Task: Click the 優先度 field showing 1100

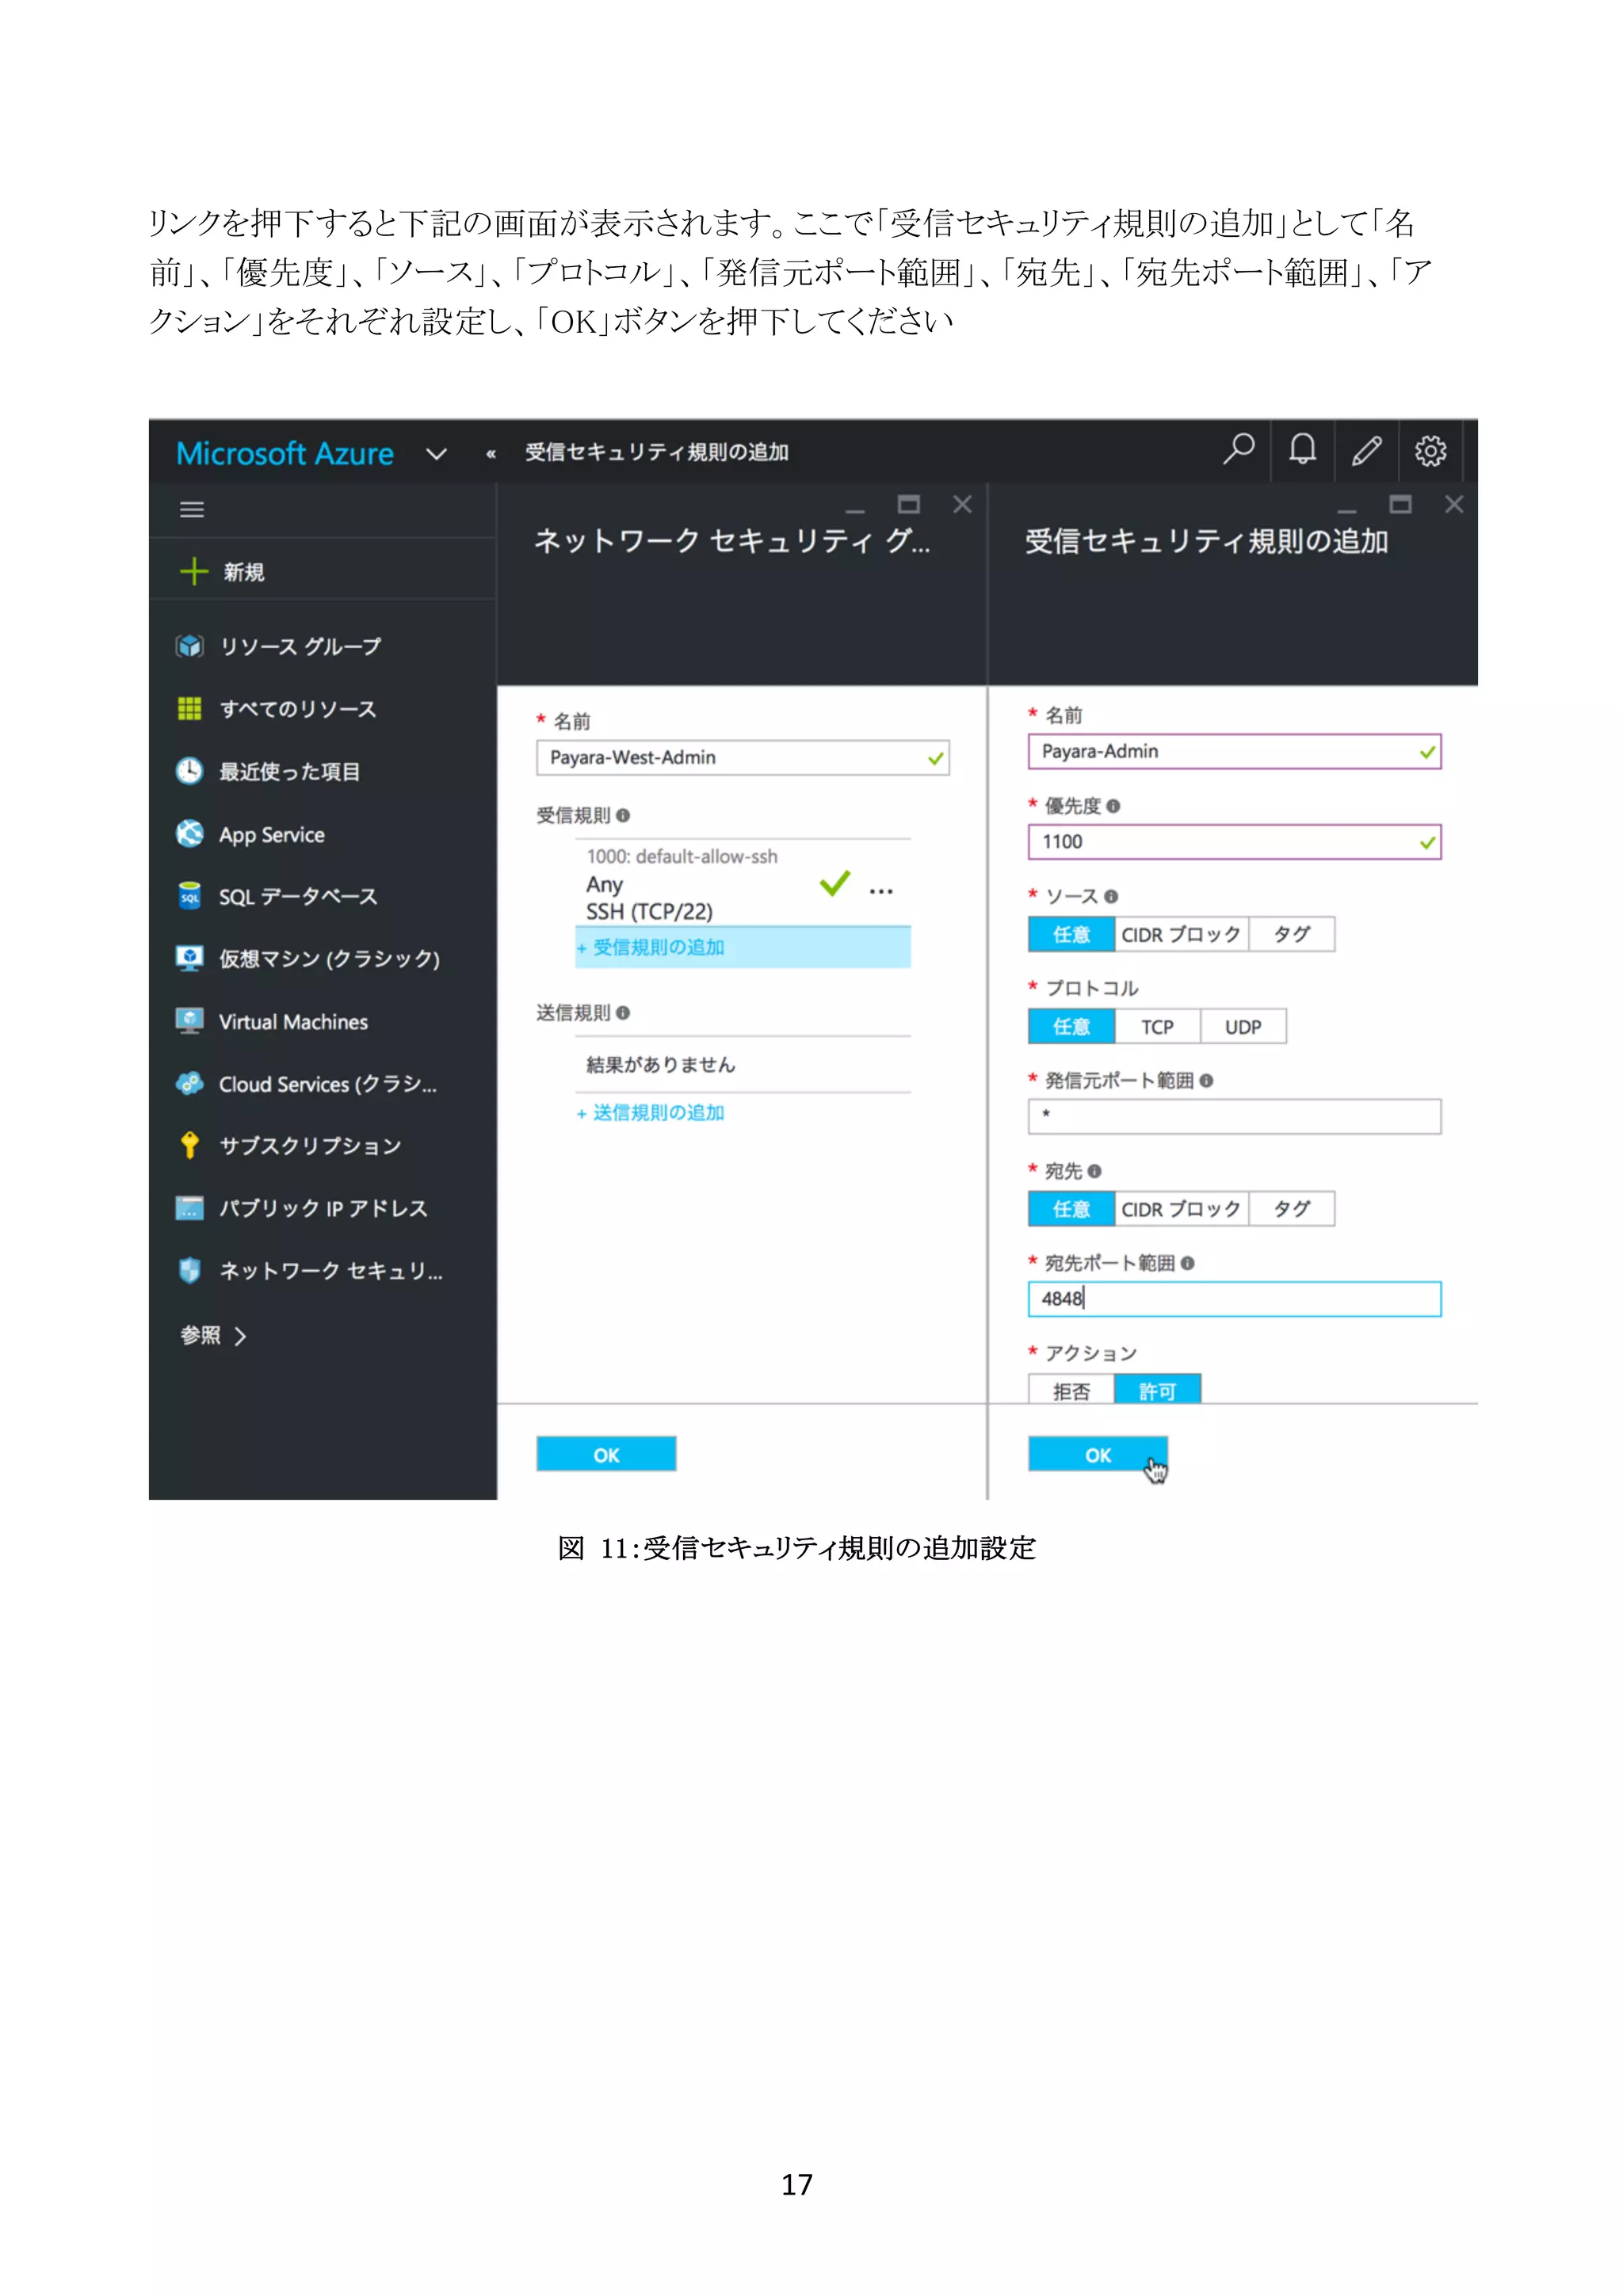Action: pos(1234,842)
